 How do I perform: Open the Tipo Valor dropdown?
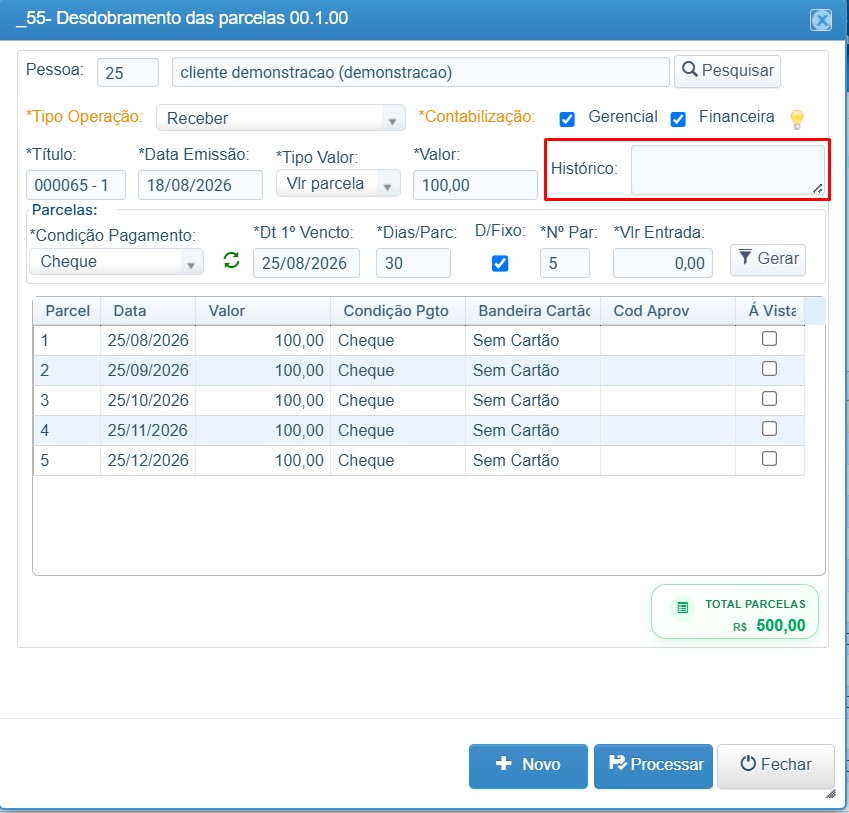click(338, 183)
